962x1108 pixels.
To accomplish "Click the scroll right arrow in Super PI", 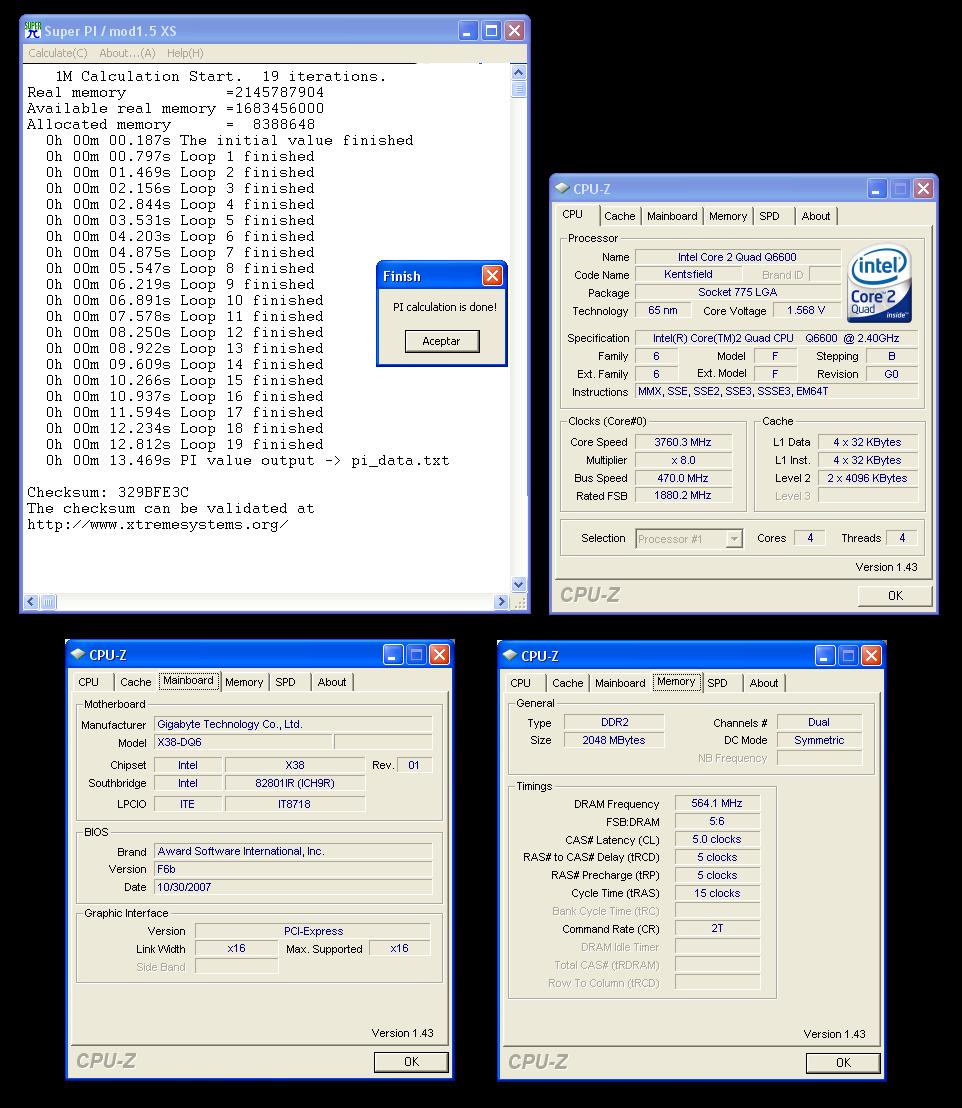I will (501, 602).
